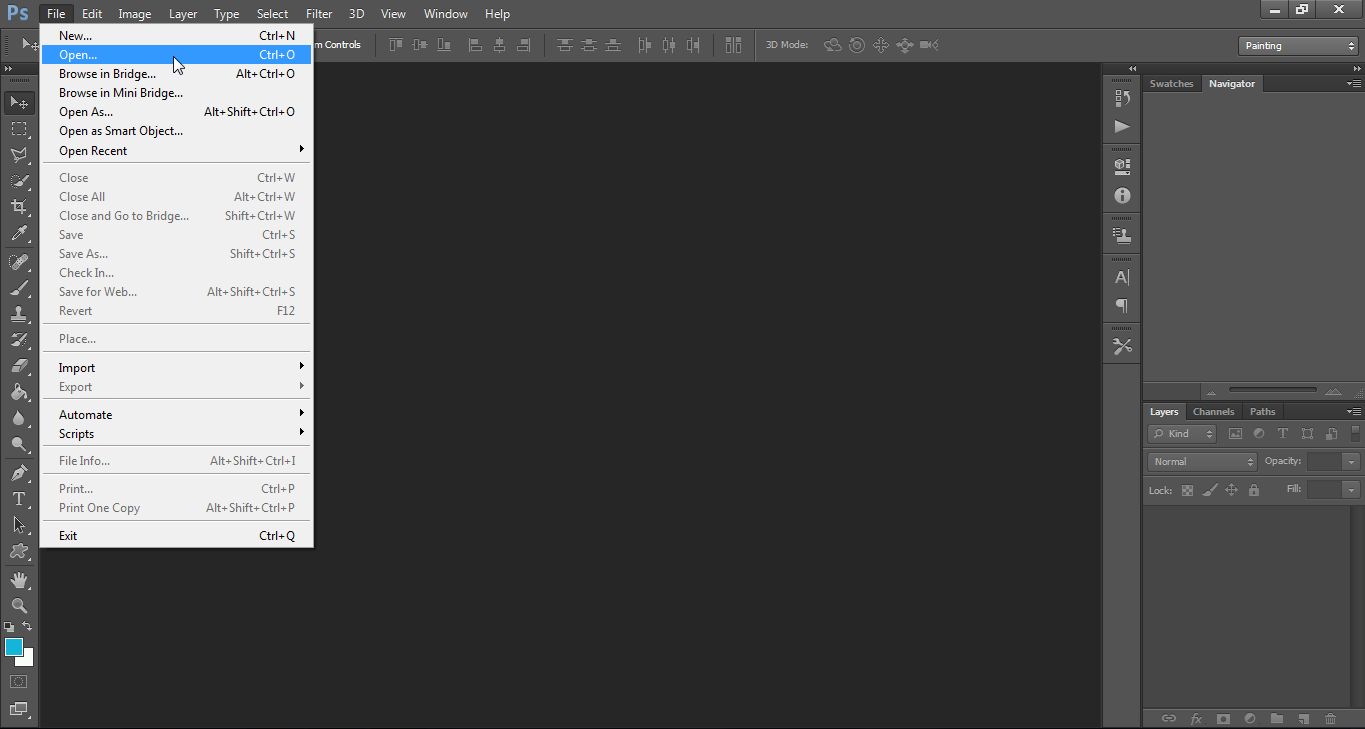This screenshot has height=729, width=1365.
Task: Choose the Spot Healing Brush tool
Action: (x=19, y=262)
